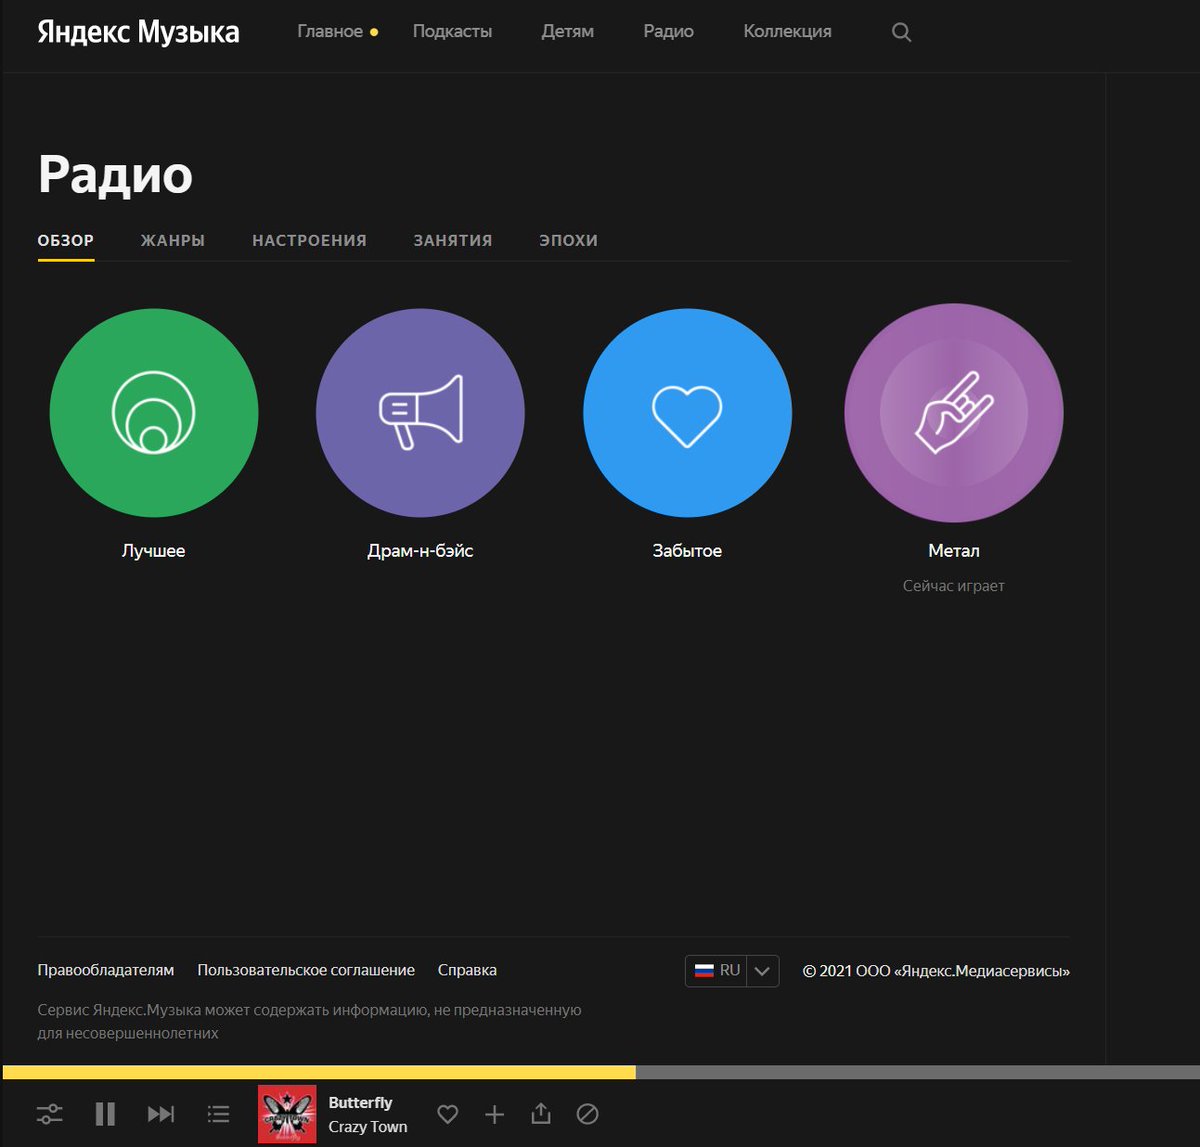Pause the current track
Screen dimensions: 1200x1147
pos(105,1113)
